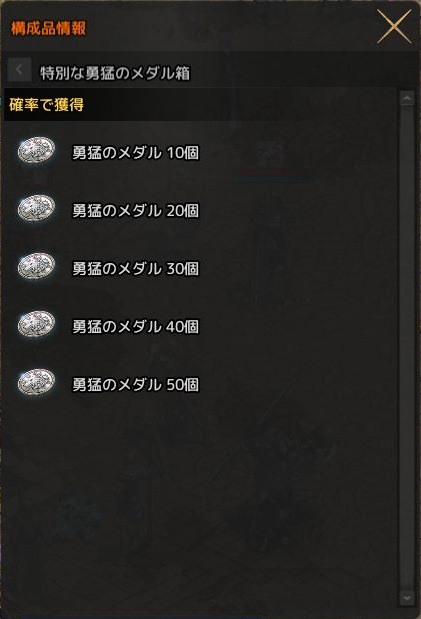This screenshot has width=421, height=619.
Task: Click the medal icon for 30個 reward
Action: coord(36,266)
